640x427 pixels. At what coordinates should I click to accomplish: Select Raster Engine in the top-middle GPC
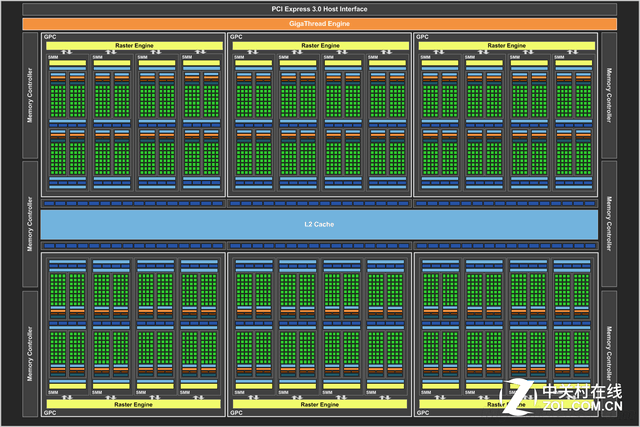click(319, 46)
